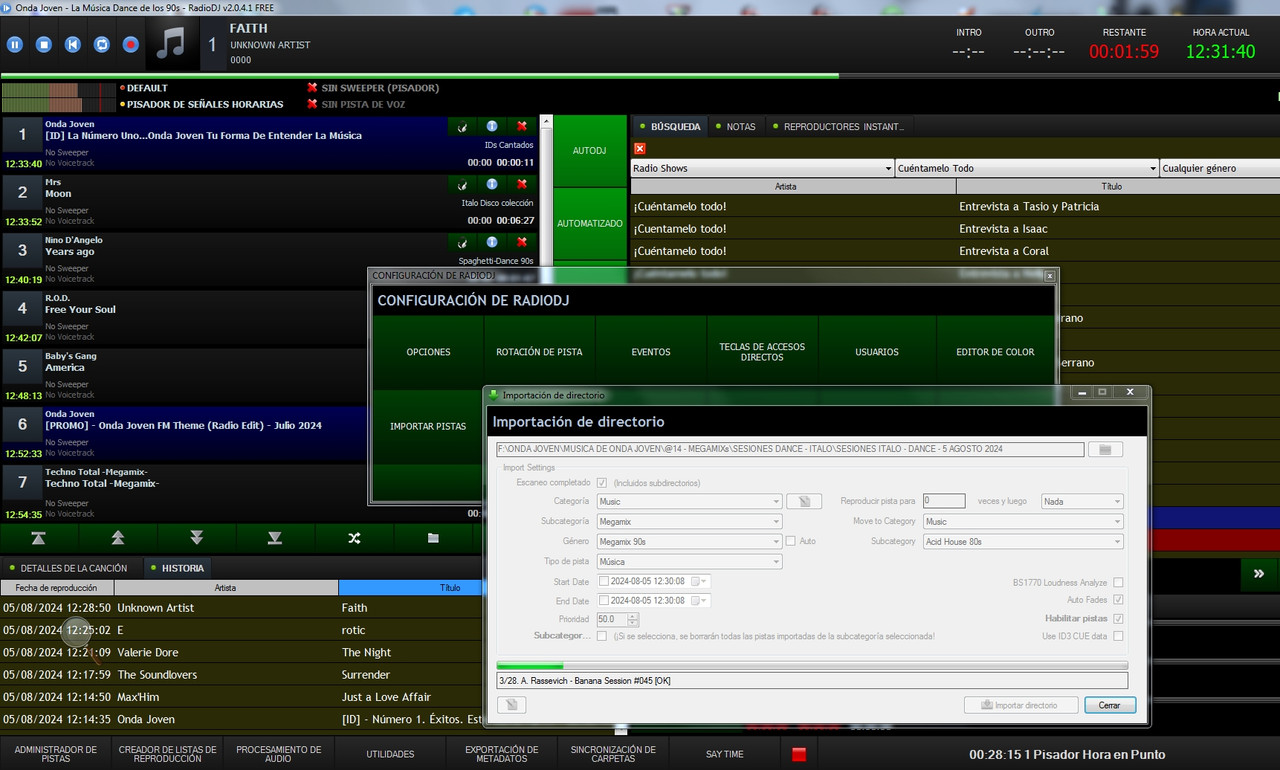The width and height of the screenshot is (1280, 770).
Task: Open info for Nino D'Angelo Years ago
Action: pos(492,242)
